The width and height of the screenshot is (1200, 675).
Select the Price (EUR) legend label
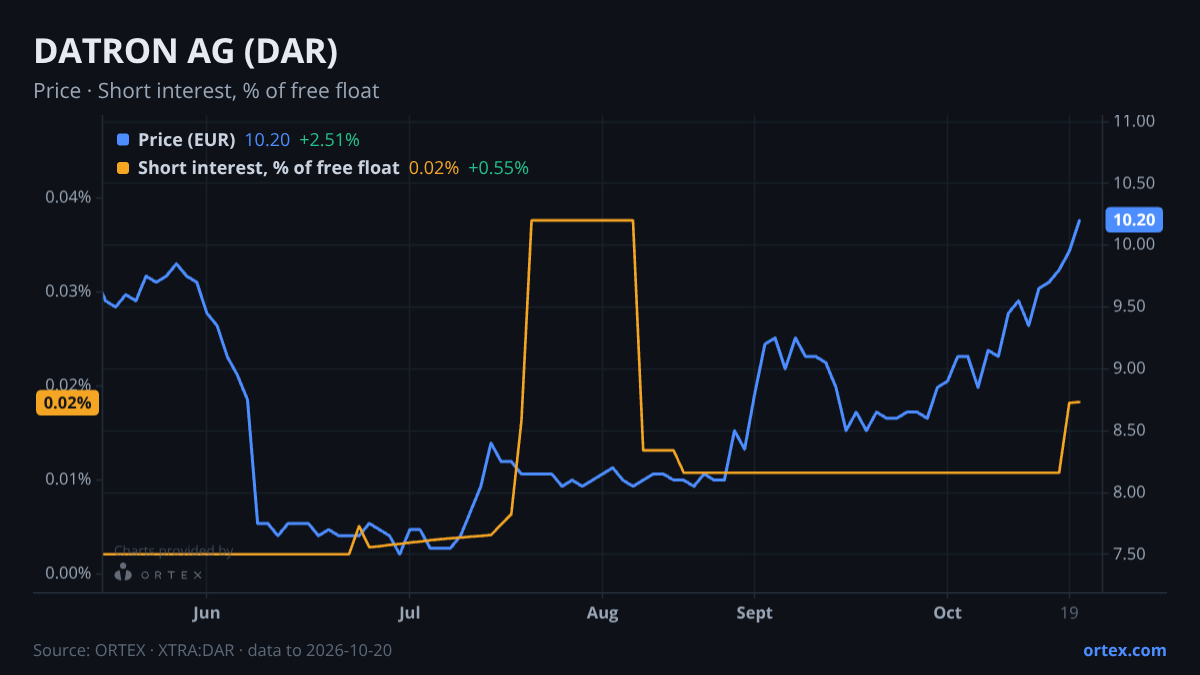point(187,139)
